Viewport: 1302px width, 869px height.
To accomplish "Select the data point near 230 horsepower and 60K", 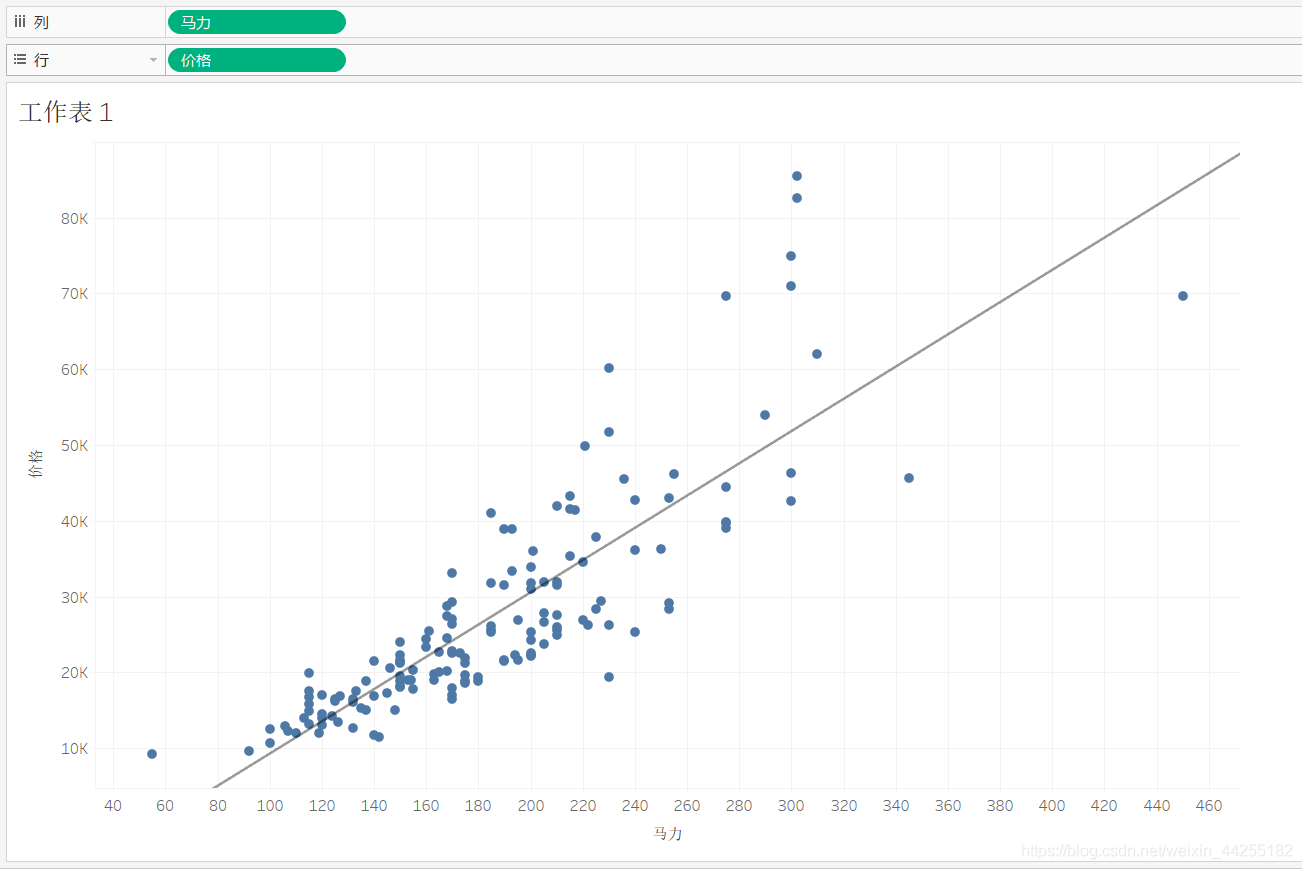I will coord(609,368).
